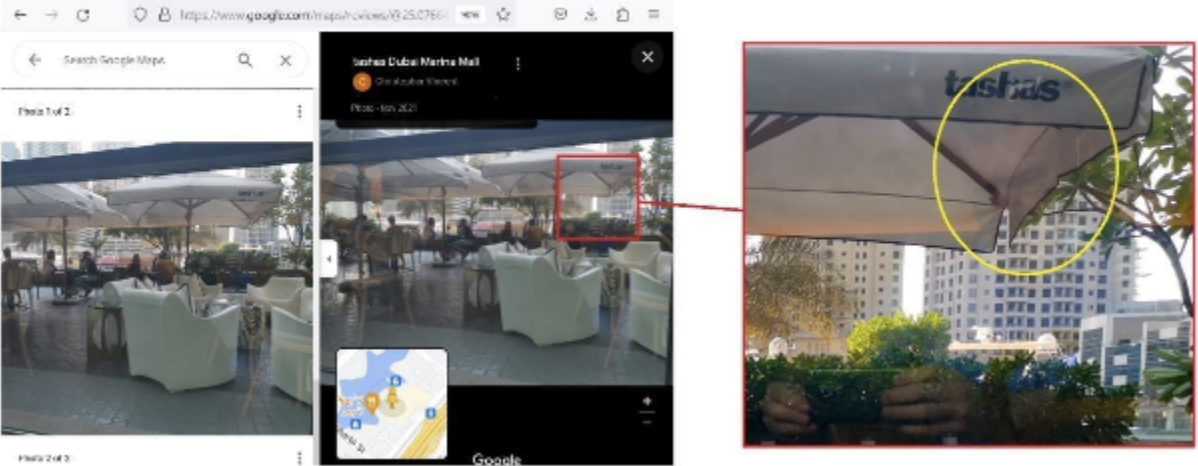View site info via the padlock icon
Viewport: 1198px width, 466px height.
point(163,15)
